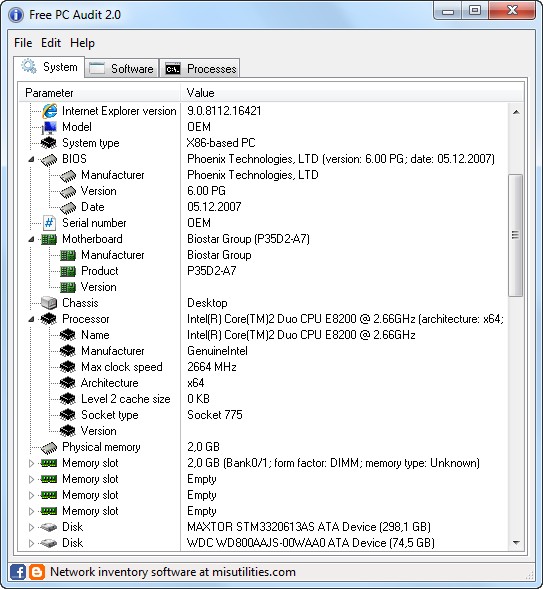
Task: Switch to the Processes tab
Action: click(200, 69)
